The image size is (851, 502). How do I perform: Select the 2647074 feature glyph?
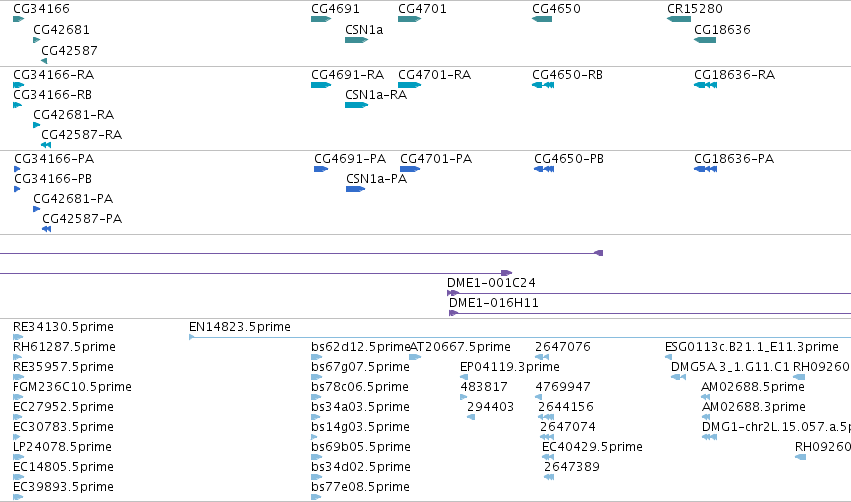pos(547,437)
